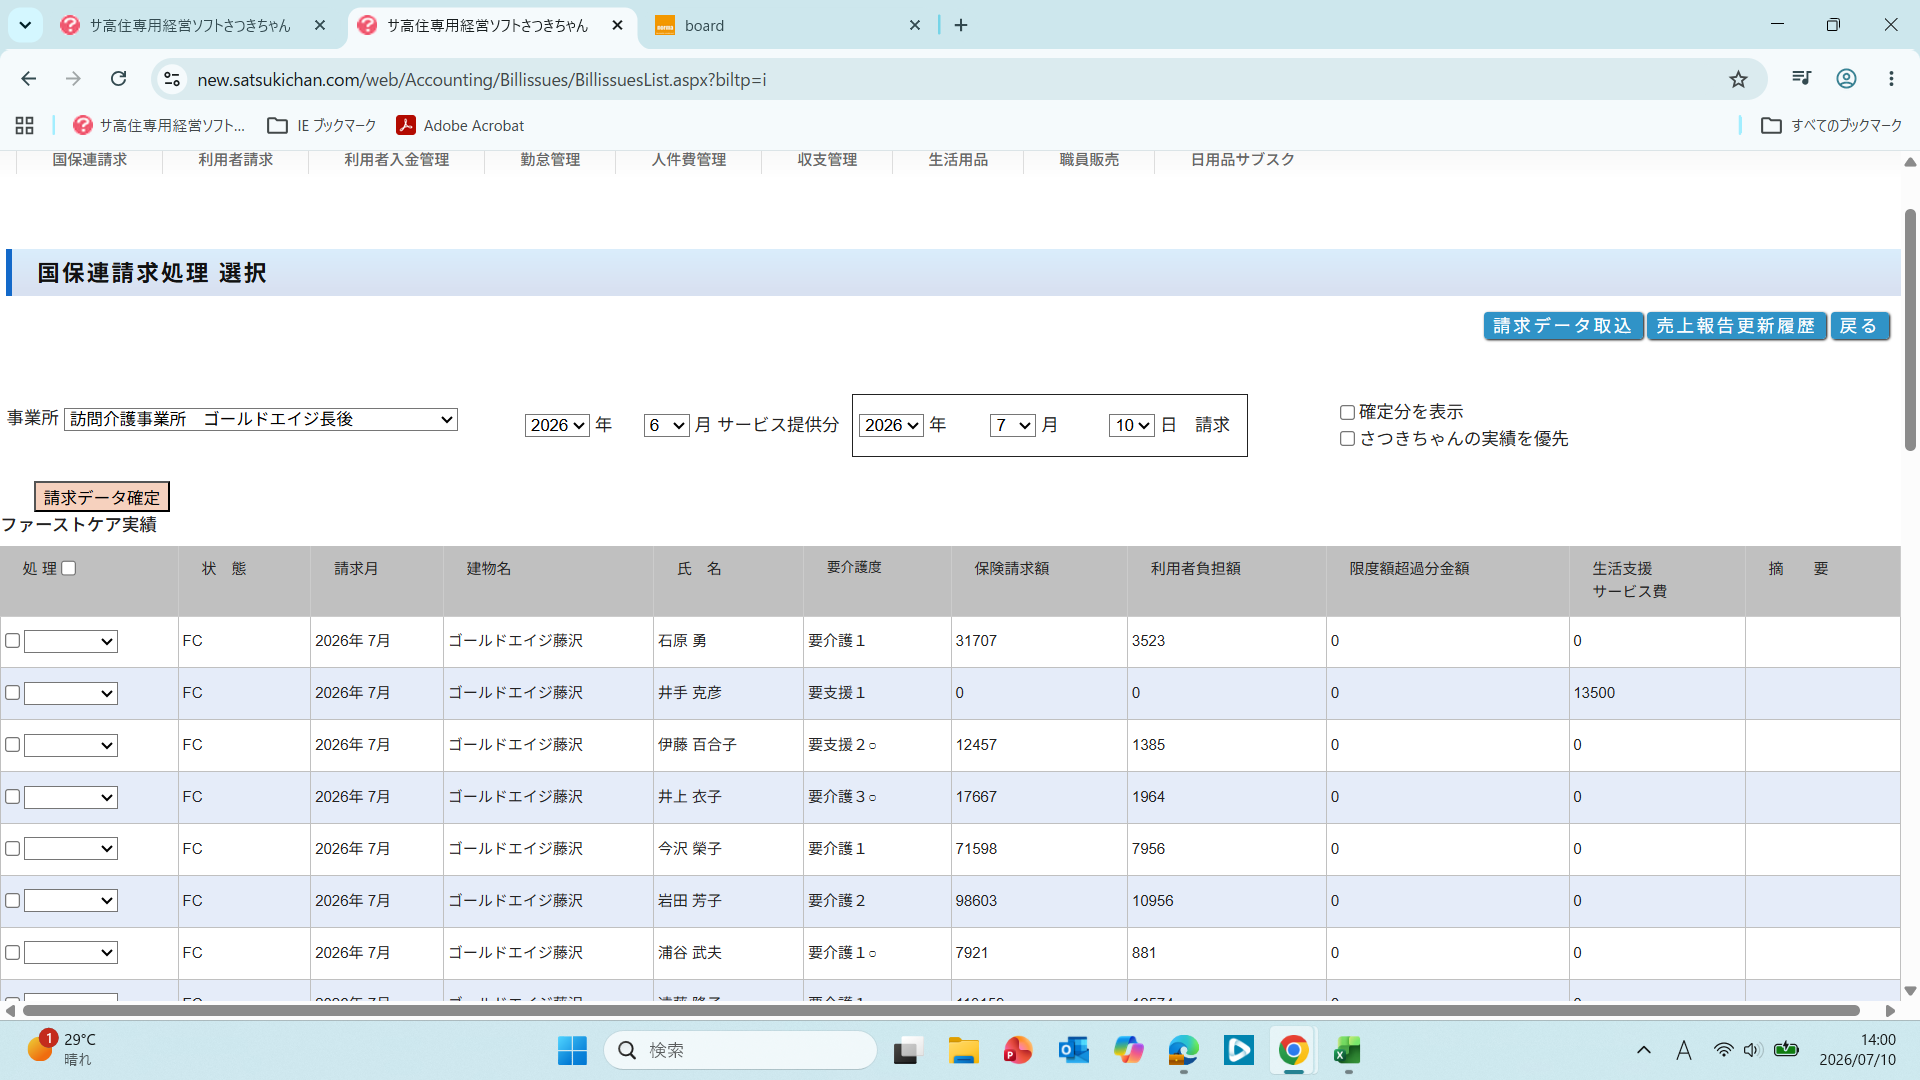This screenshot has height=1080, width=1920.
Task: Open the Chrome three-dot menu
Action: click(x=1891, y=79)
